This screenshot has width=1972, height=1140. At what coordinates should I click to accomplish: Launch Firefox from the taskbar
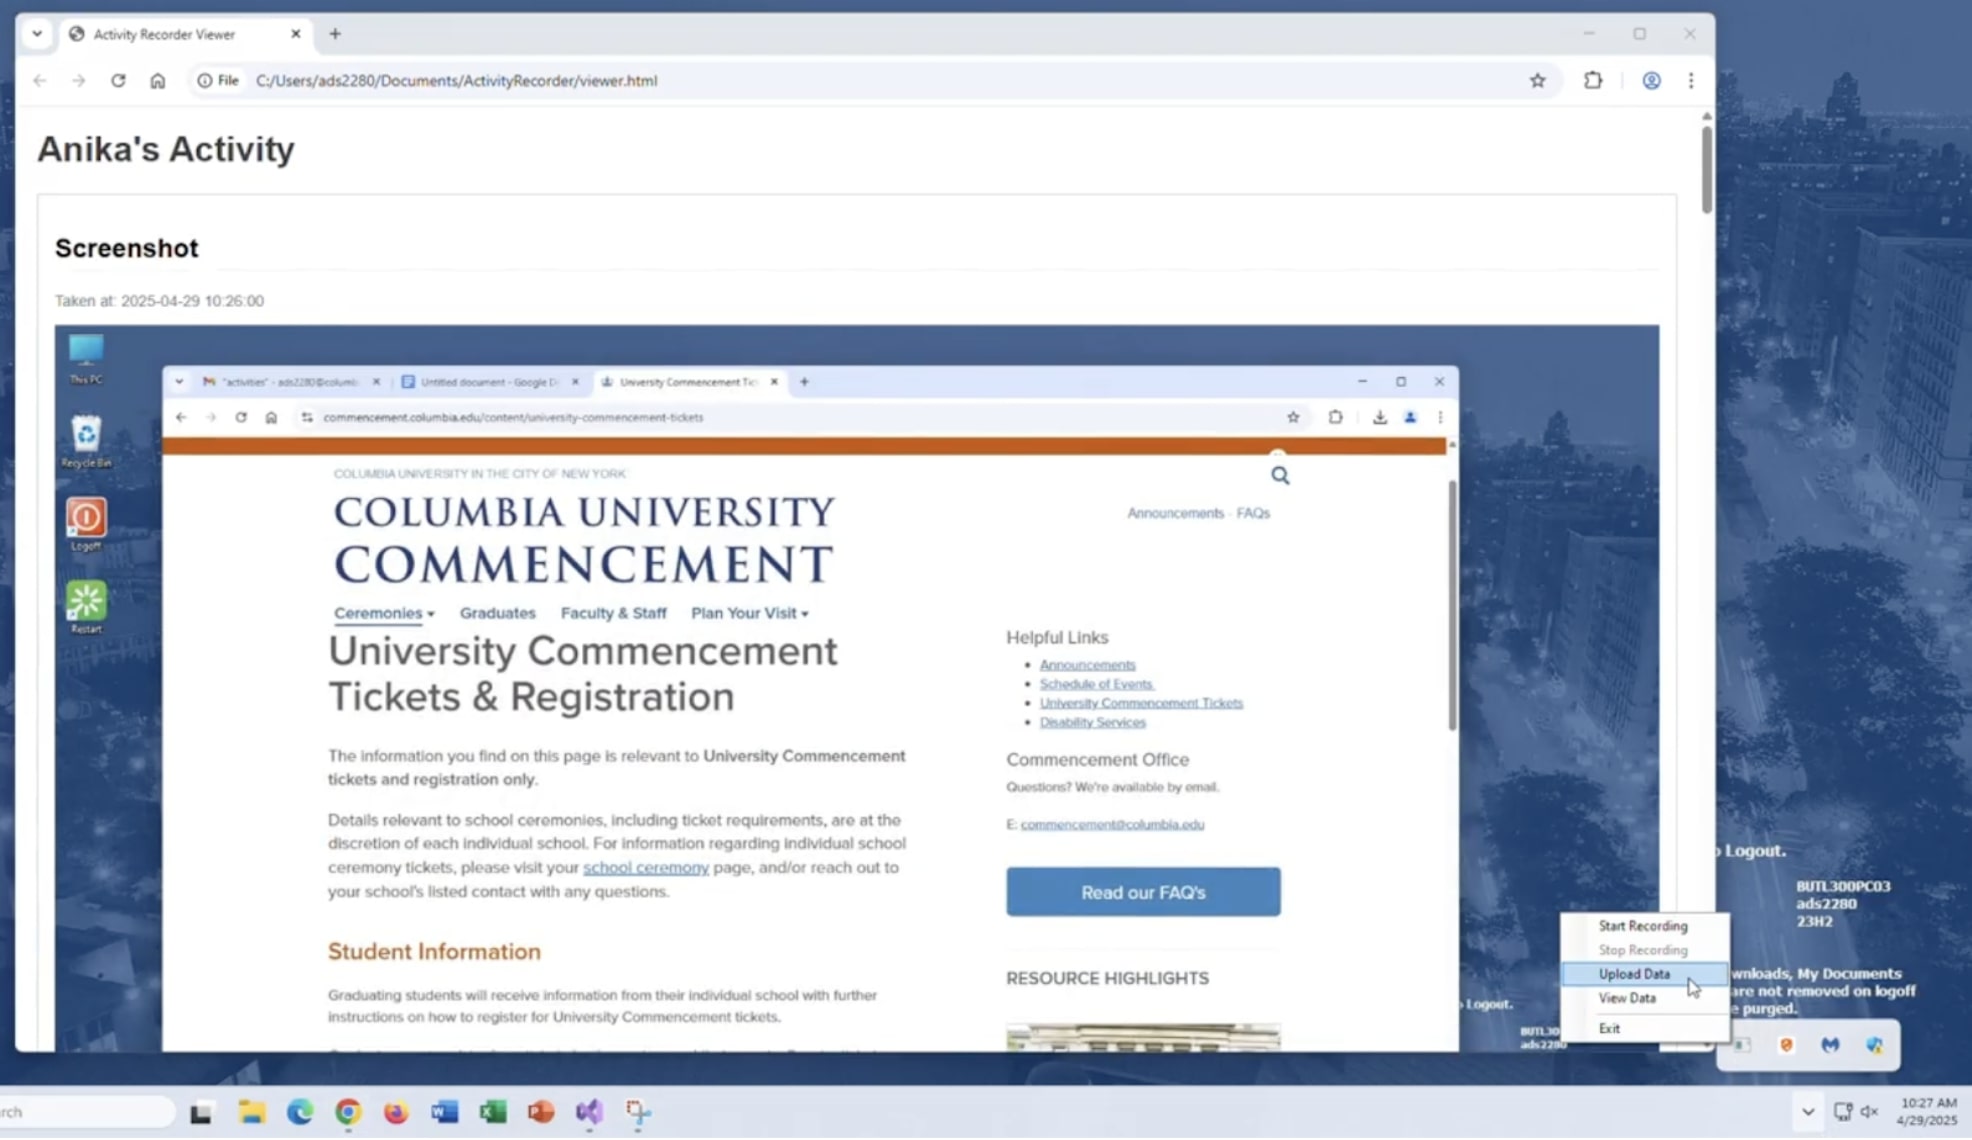tap(396, 1112)
